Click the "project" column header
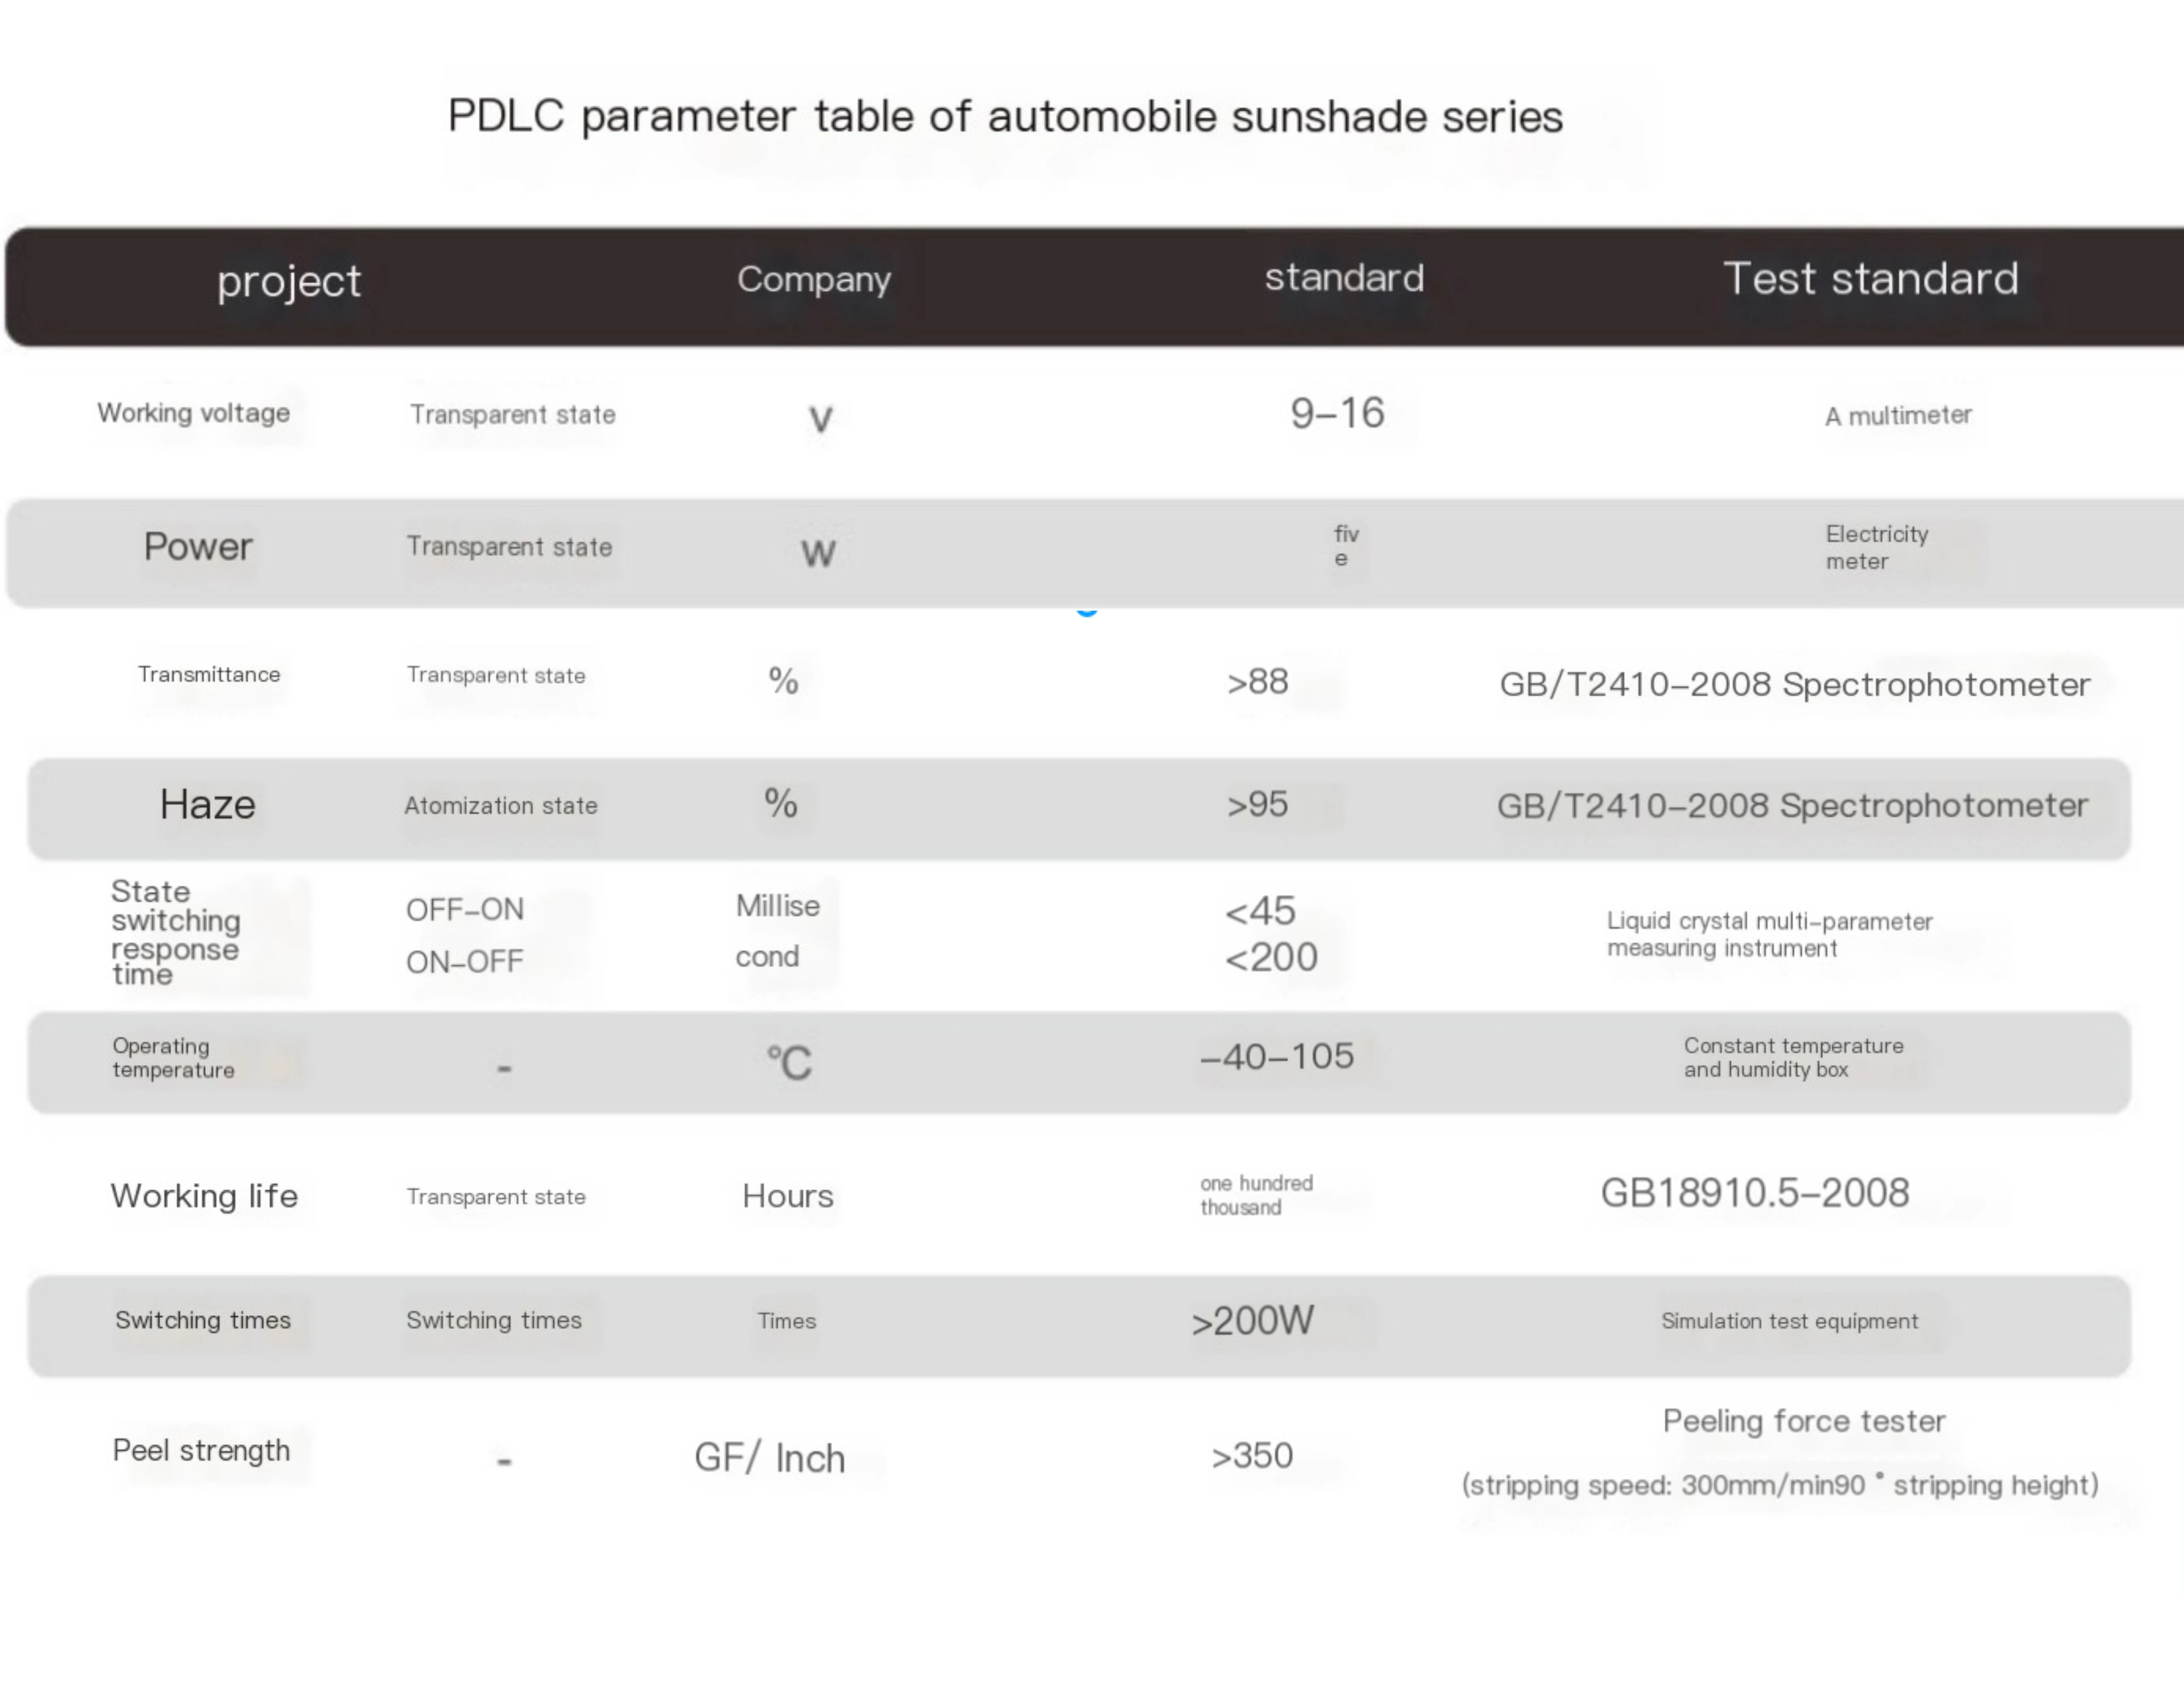 [x=289, y=281]
